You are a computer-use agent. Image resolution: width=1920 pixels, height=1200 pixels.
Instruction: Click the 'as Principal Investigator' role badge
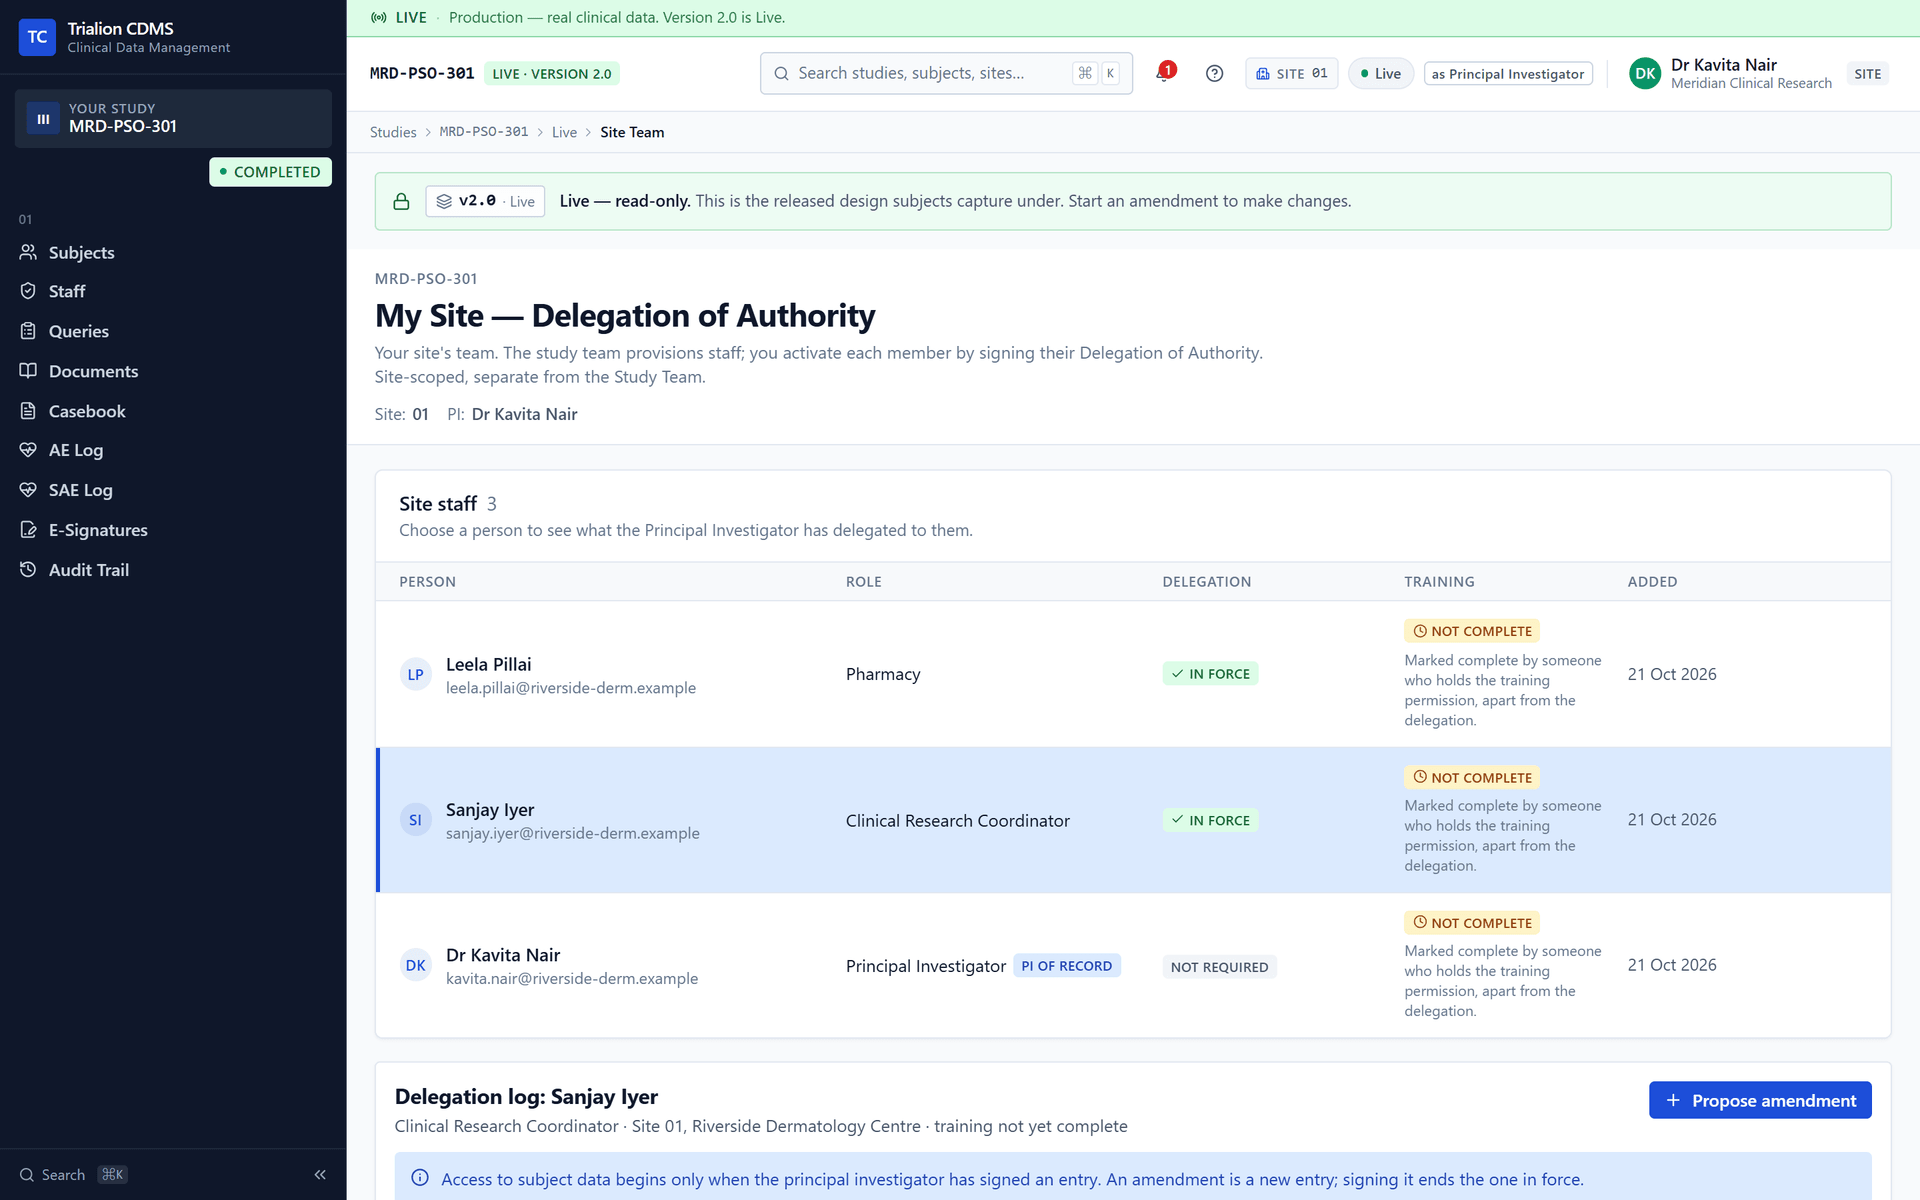[x=1508, y=73]
